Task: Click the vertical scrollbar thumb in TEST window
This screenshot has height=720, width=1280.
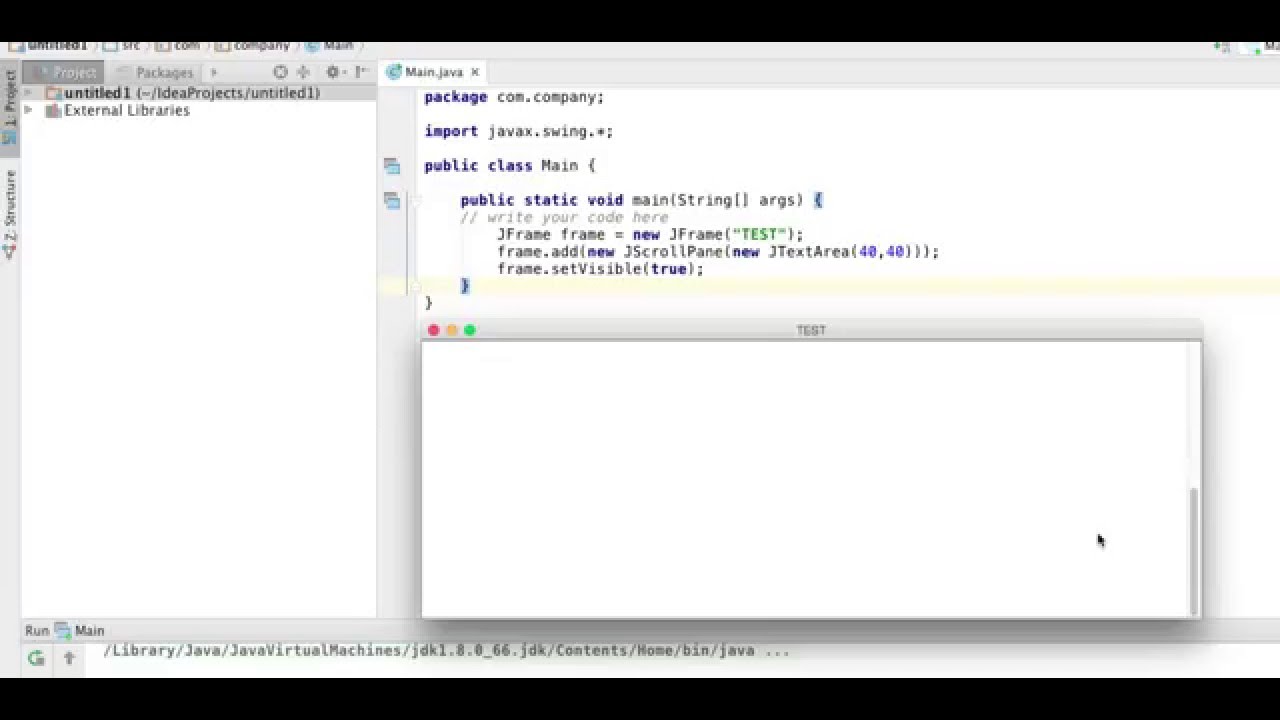Action: pyautogui.click(x=1194, y=551)
